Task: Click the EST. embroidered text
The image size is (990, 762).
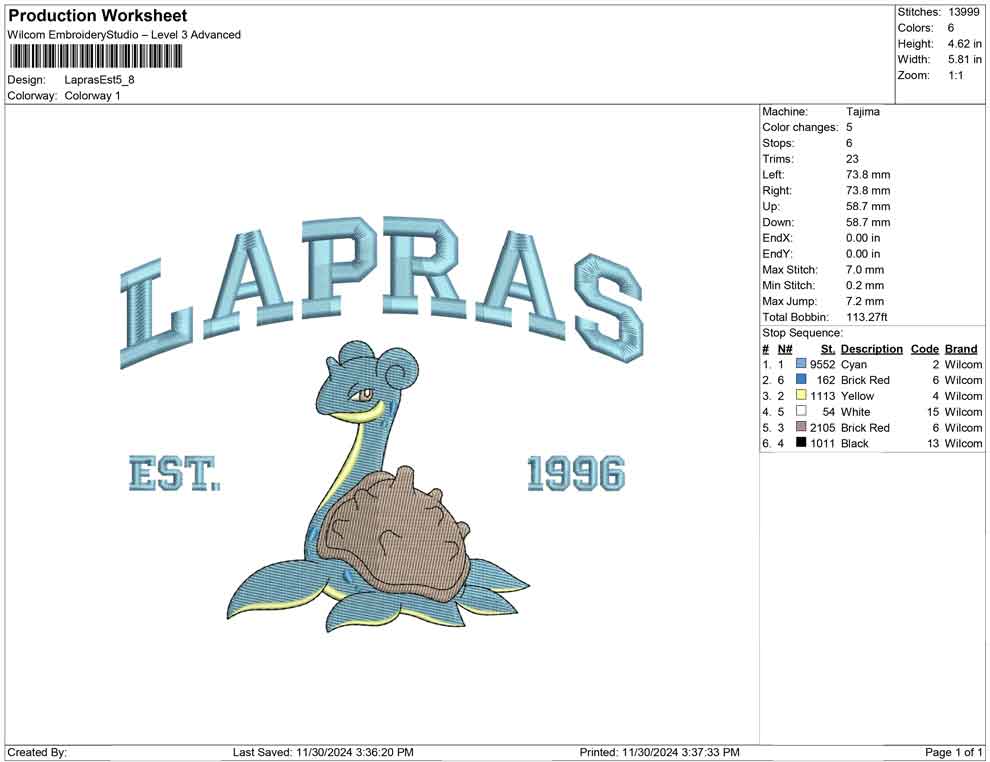Action: coord(175,474)
